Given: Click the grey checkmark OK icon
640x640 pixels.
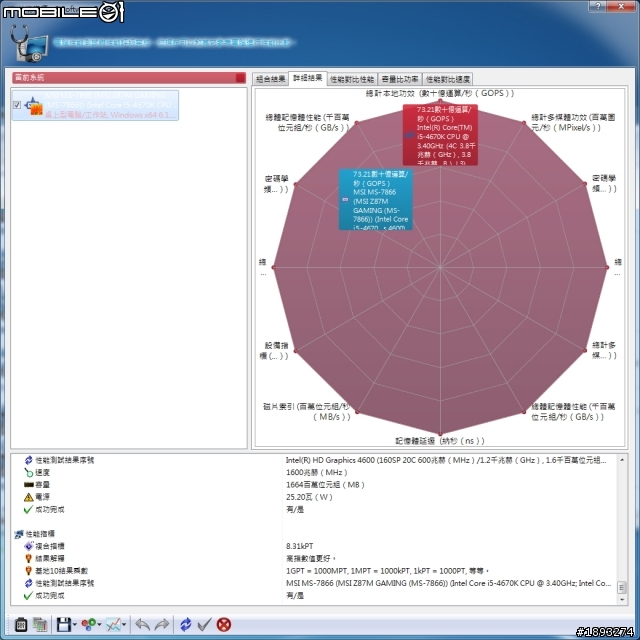Looking at the screenshot, I should 204,624.
